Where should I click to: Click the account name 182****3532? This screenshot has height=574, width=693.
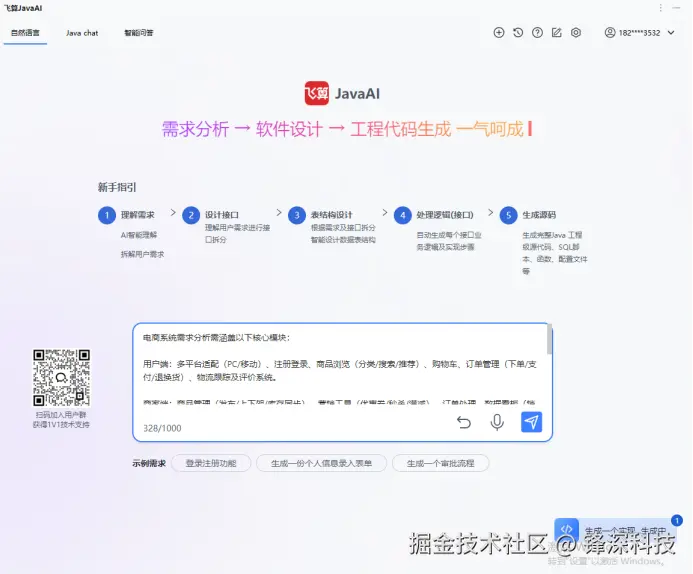639,33
